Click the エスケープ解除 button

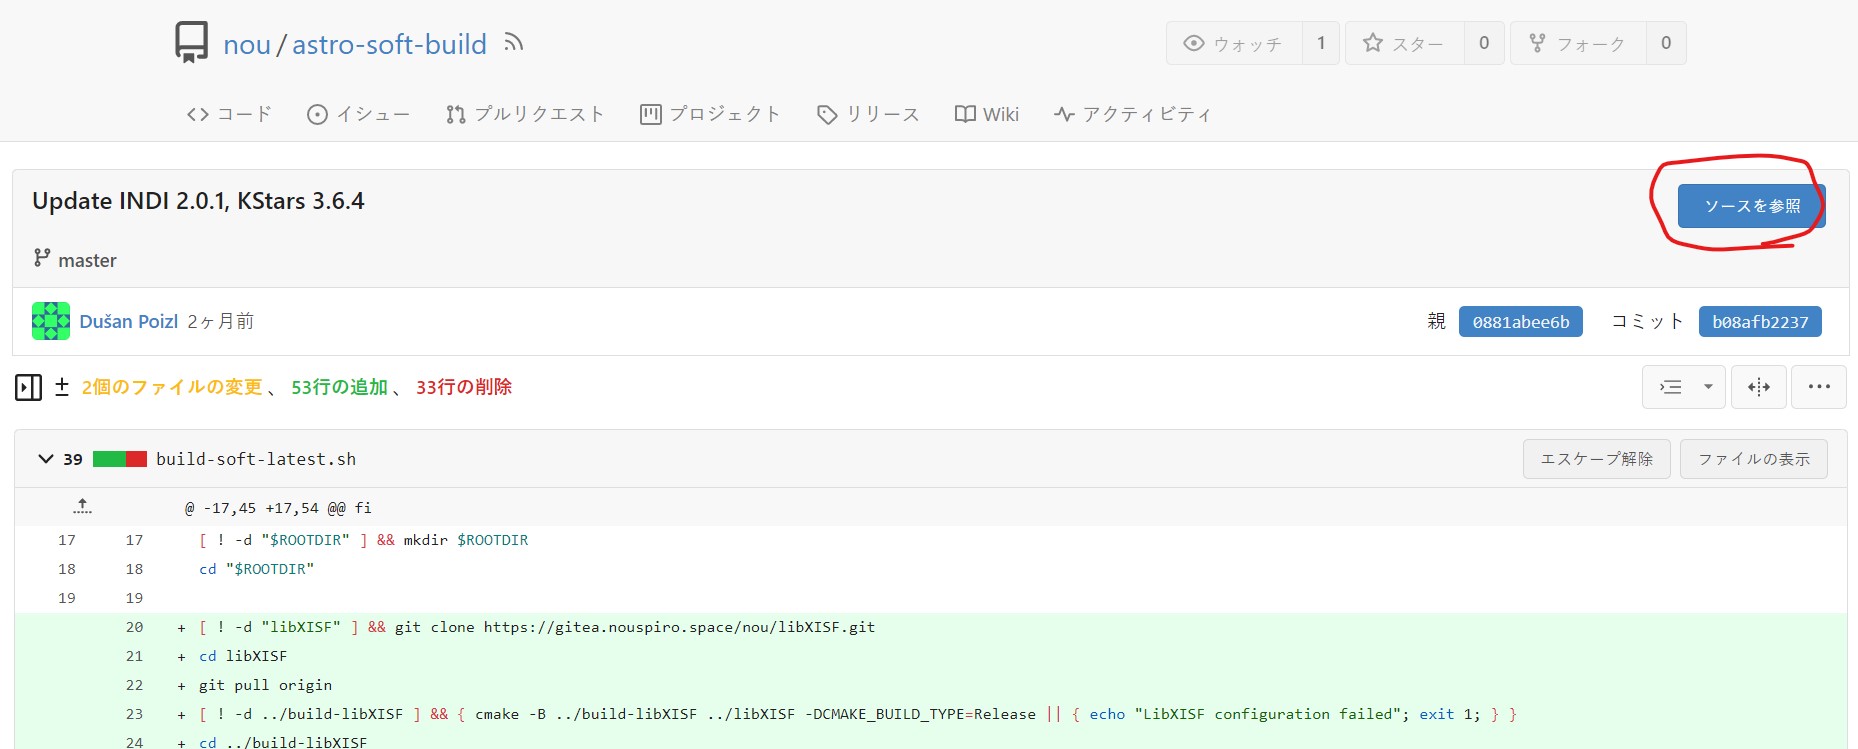pos(1596,459)
